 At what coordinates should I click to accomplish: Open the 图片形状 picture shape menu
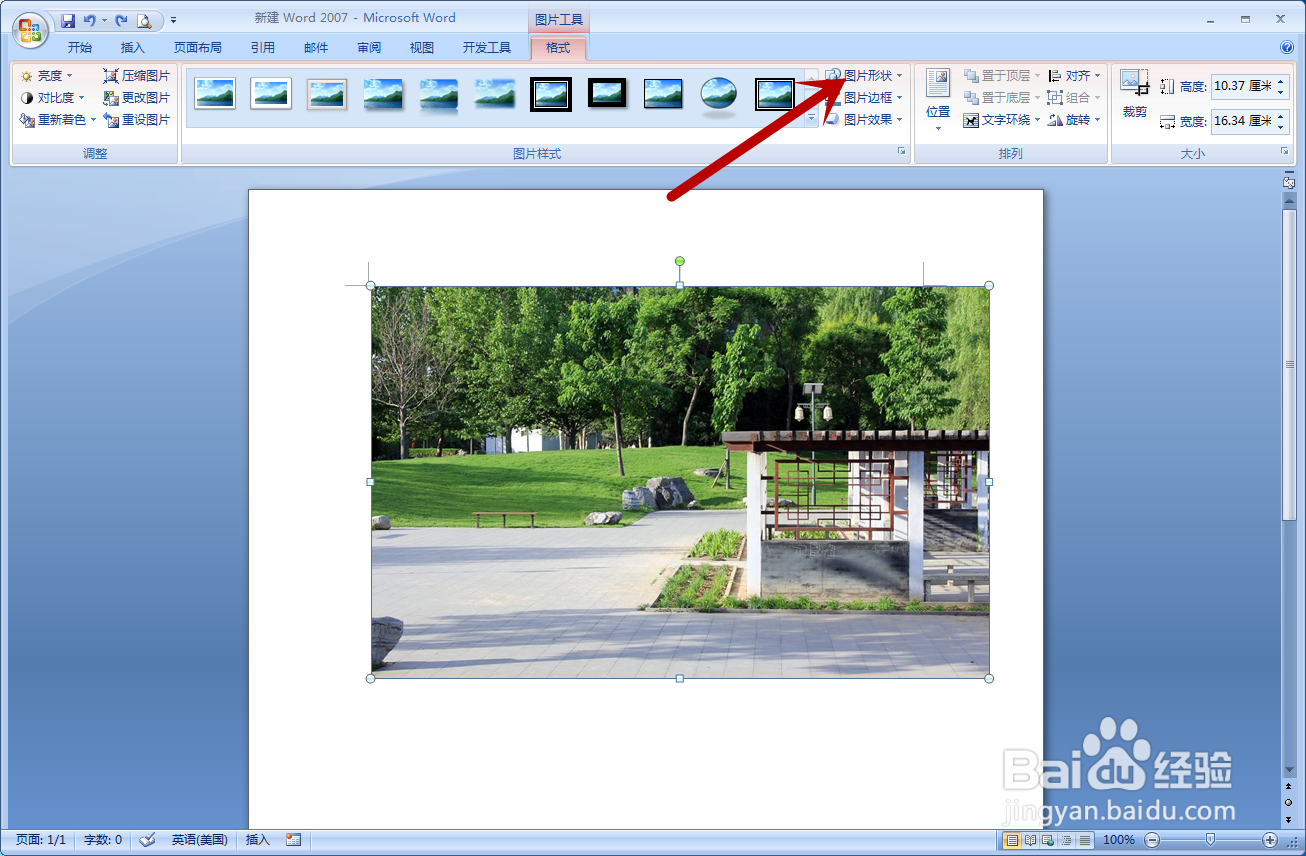865,76
